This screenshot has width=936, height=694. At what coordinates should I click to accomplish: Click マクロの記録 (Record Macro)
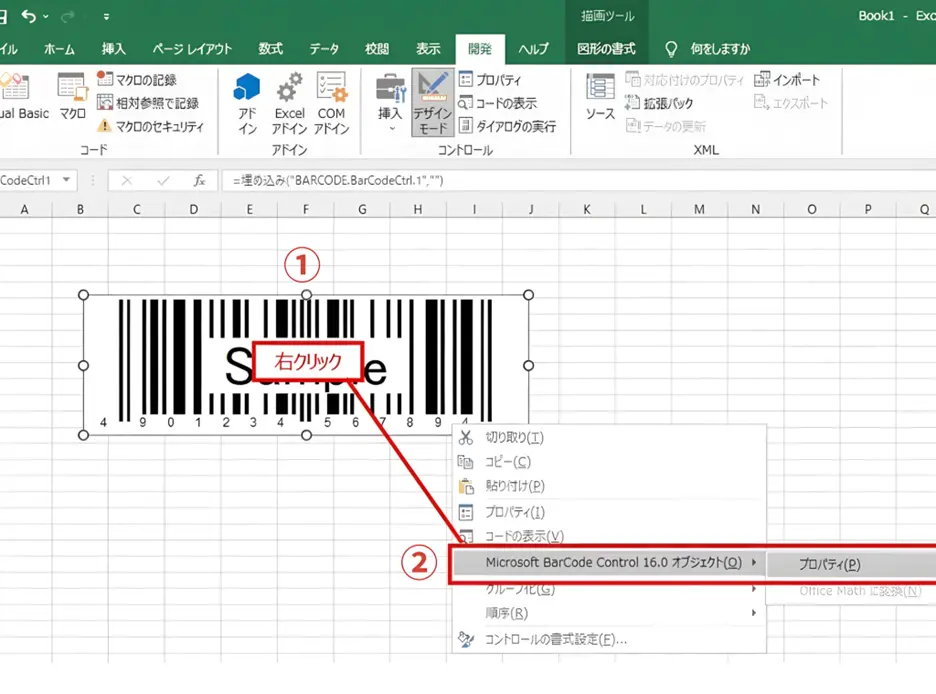(137, 79)
